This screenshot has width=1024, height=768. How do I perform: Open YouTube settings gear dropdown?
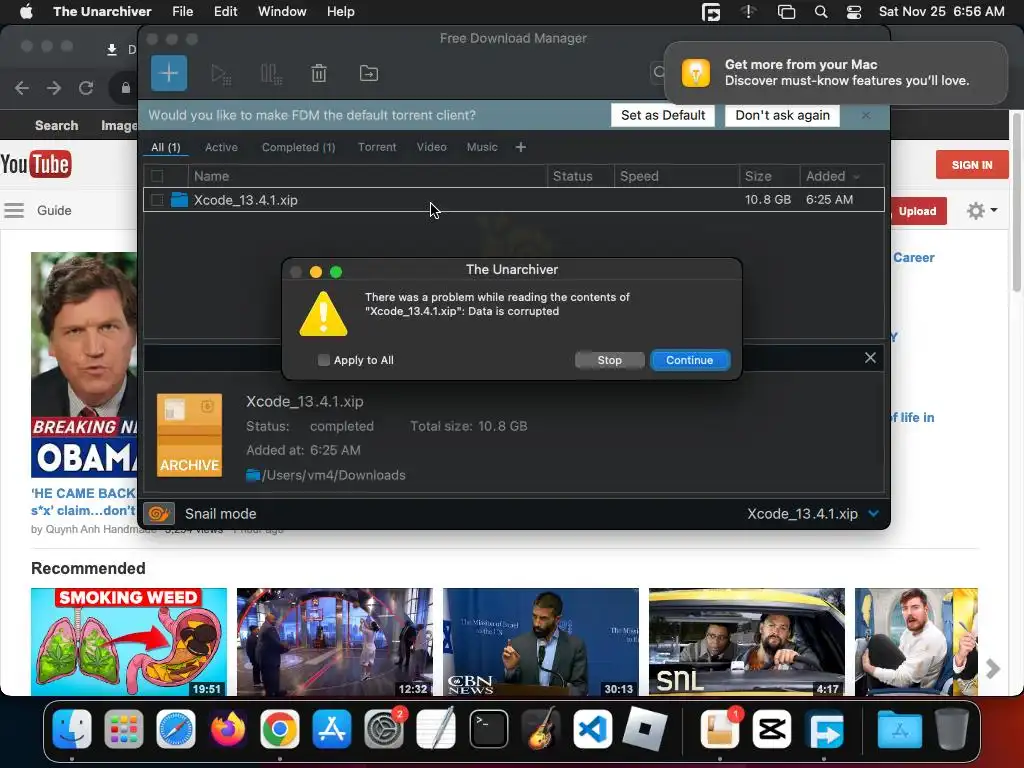pos(982,210)
